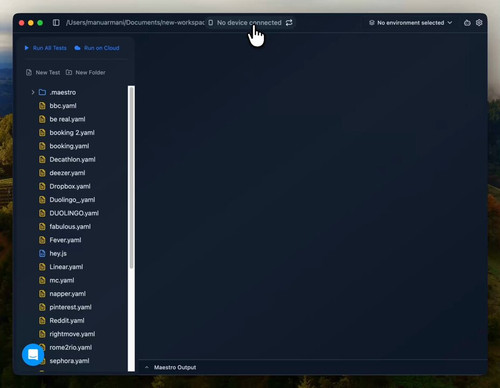Open the No environment selected dropdown
Viewport: 500px width, 388px height.
[x=411, y=23]
